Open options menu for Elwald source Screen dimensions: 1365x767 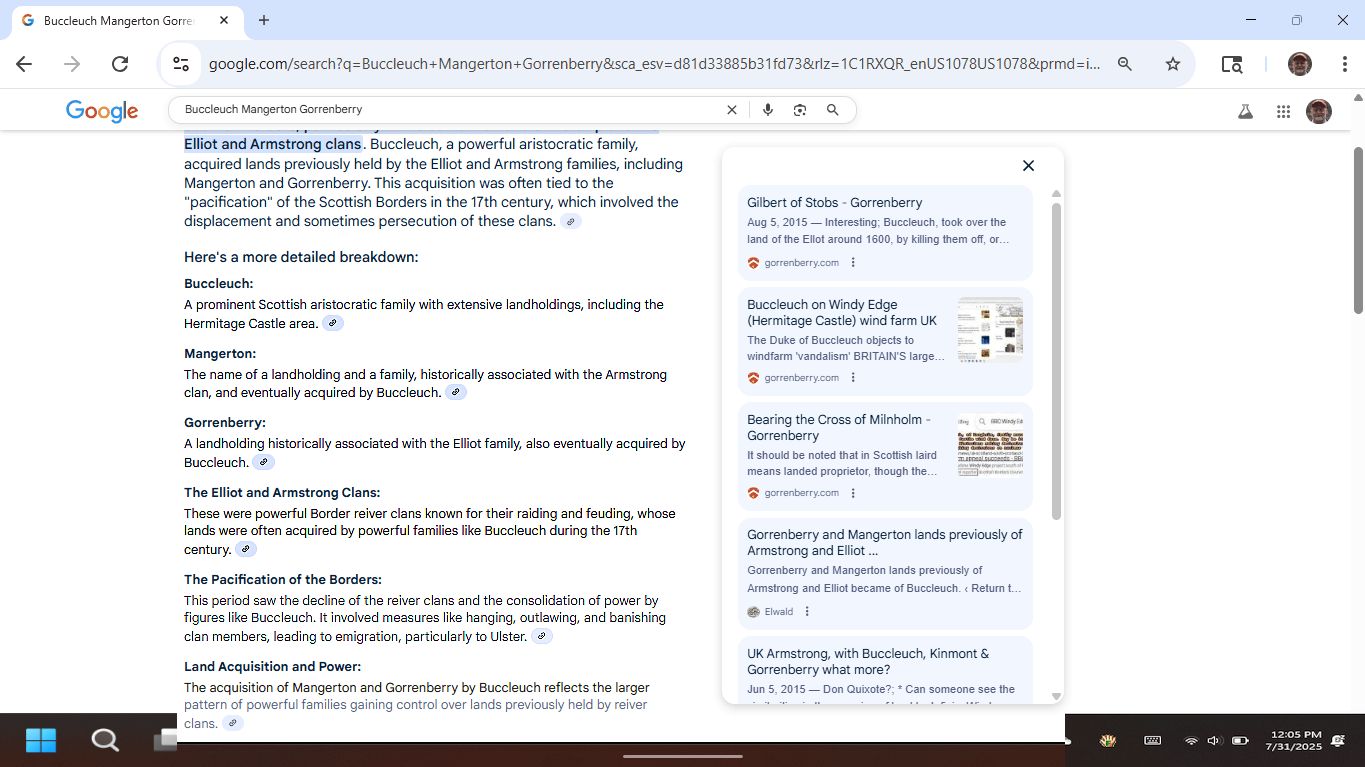(x=807, y=612)
